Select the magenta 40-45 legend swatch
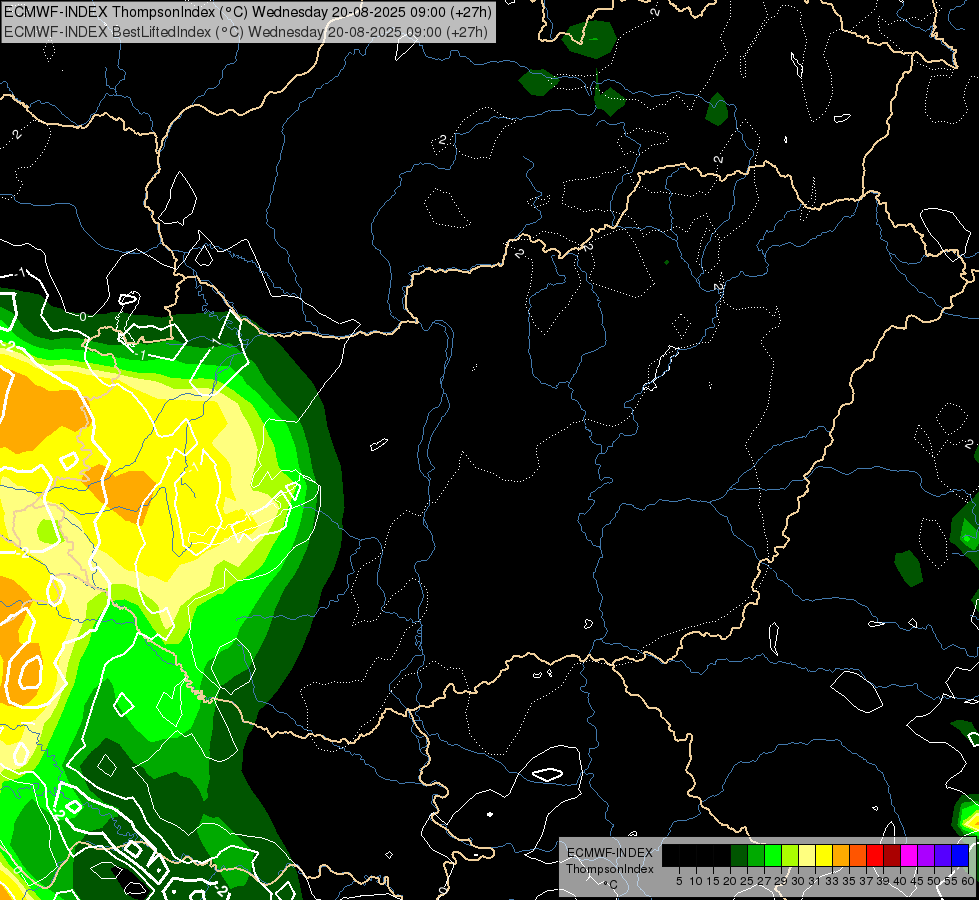The width and height of the screenshot is (979, 900). click(x=909, y=855)
